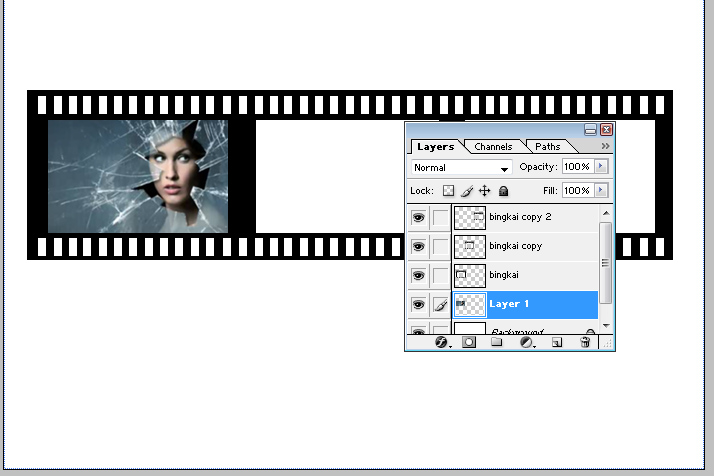Click the bingkai copy 2 layer thumbnail
714x476 pixels.
pos(470,217)
